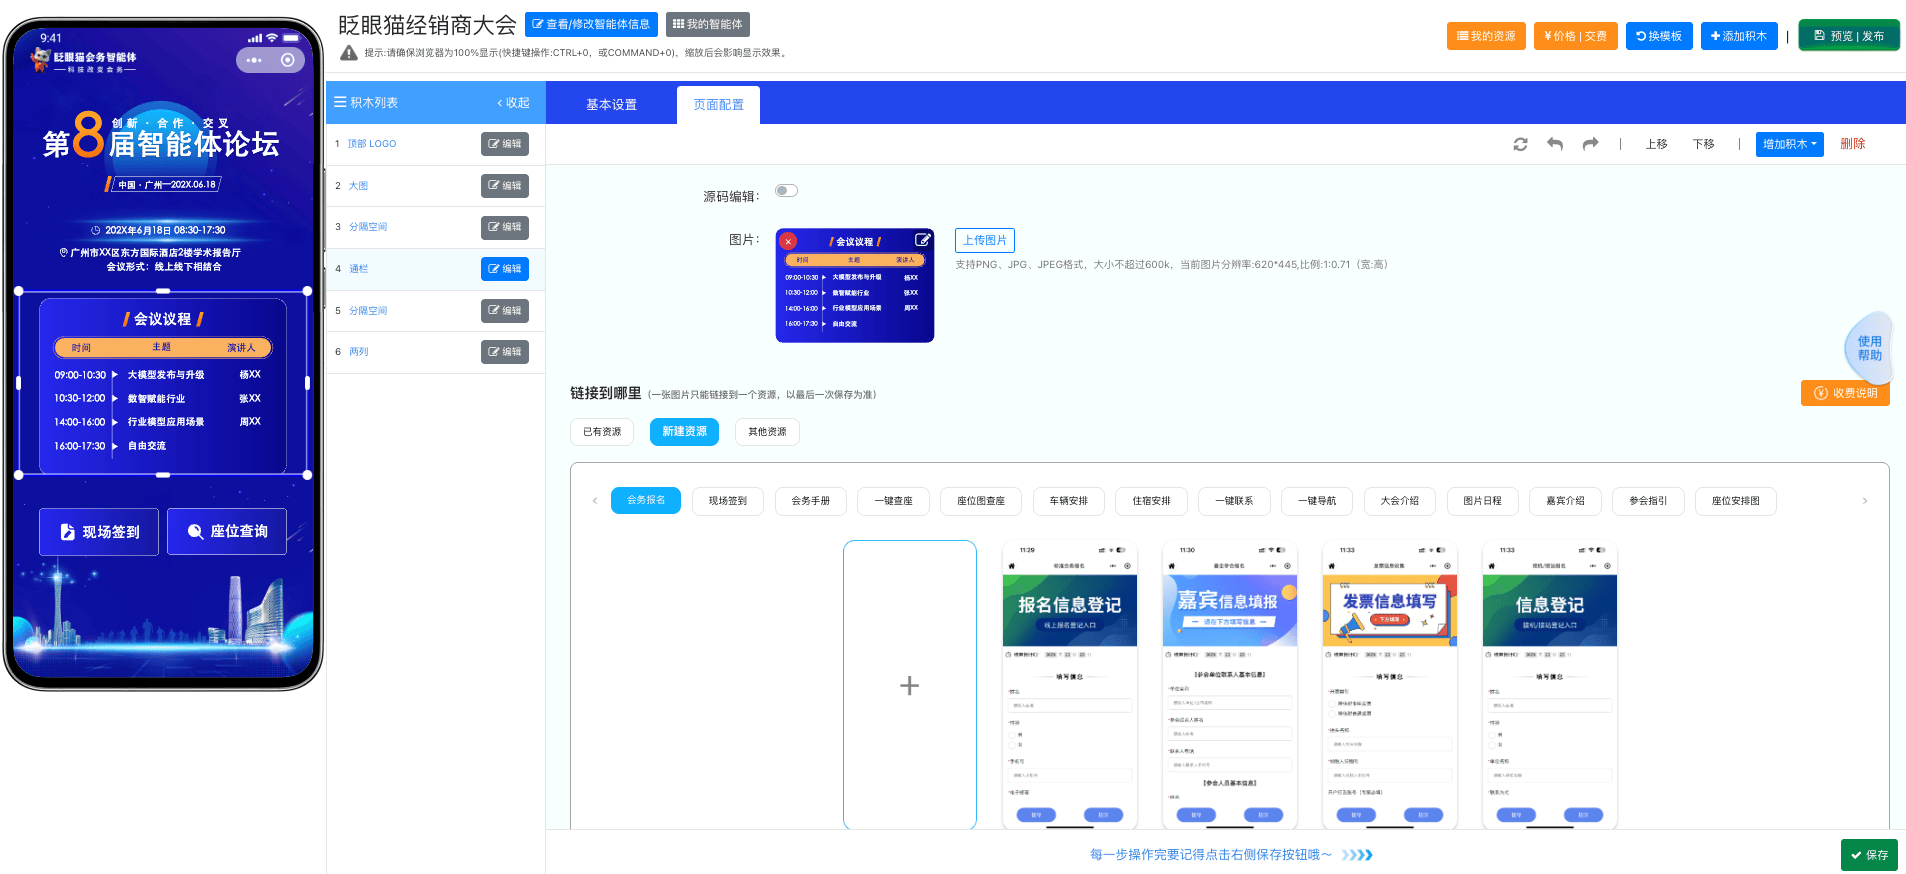Image resolution: width=1906 pixels, height=874 pixels.
Task: Toggle the 源码编辑 switch
Action: click(x=787, y=191)
